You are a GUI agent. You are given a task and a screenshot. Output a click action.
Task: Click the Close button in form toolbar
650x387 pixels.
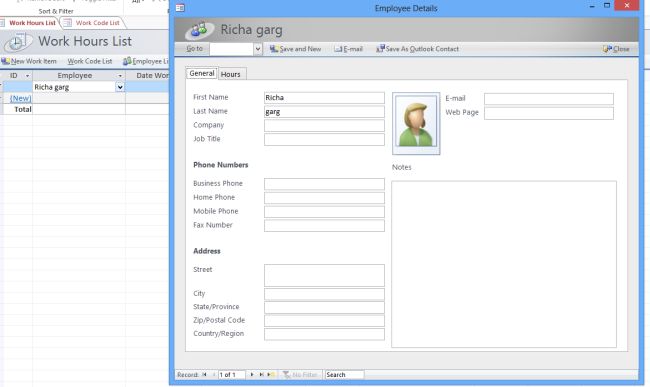(616, 49)
